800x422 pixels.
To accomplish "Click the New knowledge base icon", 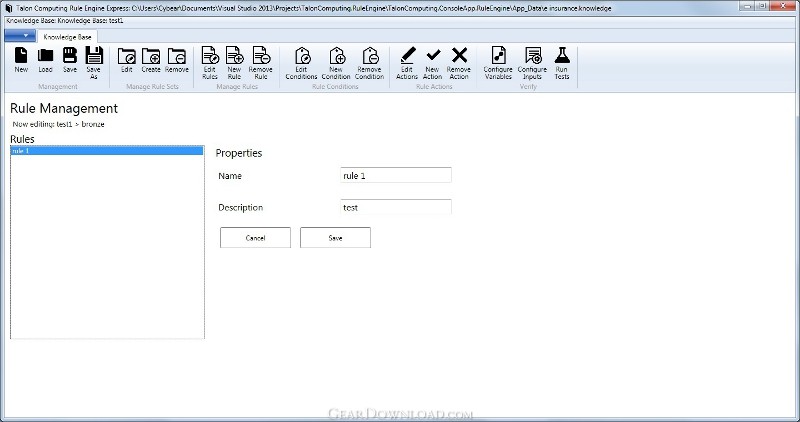I will [x=21, y=55].
